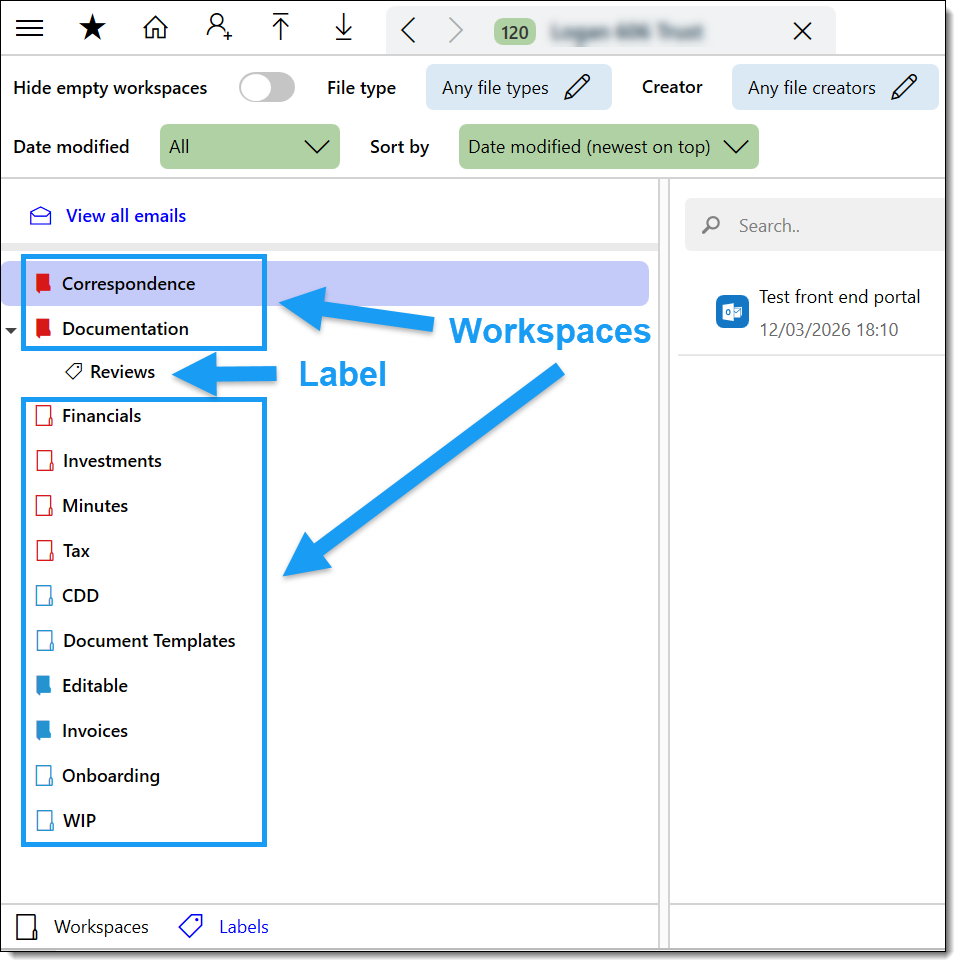The width and height of the screenshot is (961, 967).
Task: Expand the Date modified All dropdown
Action: [249, 147]
